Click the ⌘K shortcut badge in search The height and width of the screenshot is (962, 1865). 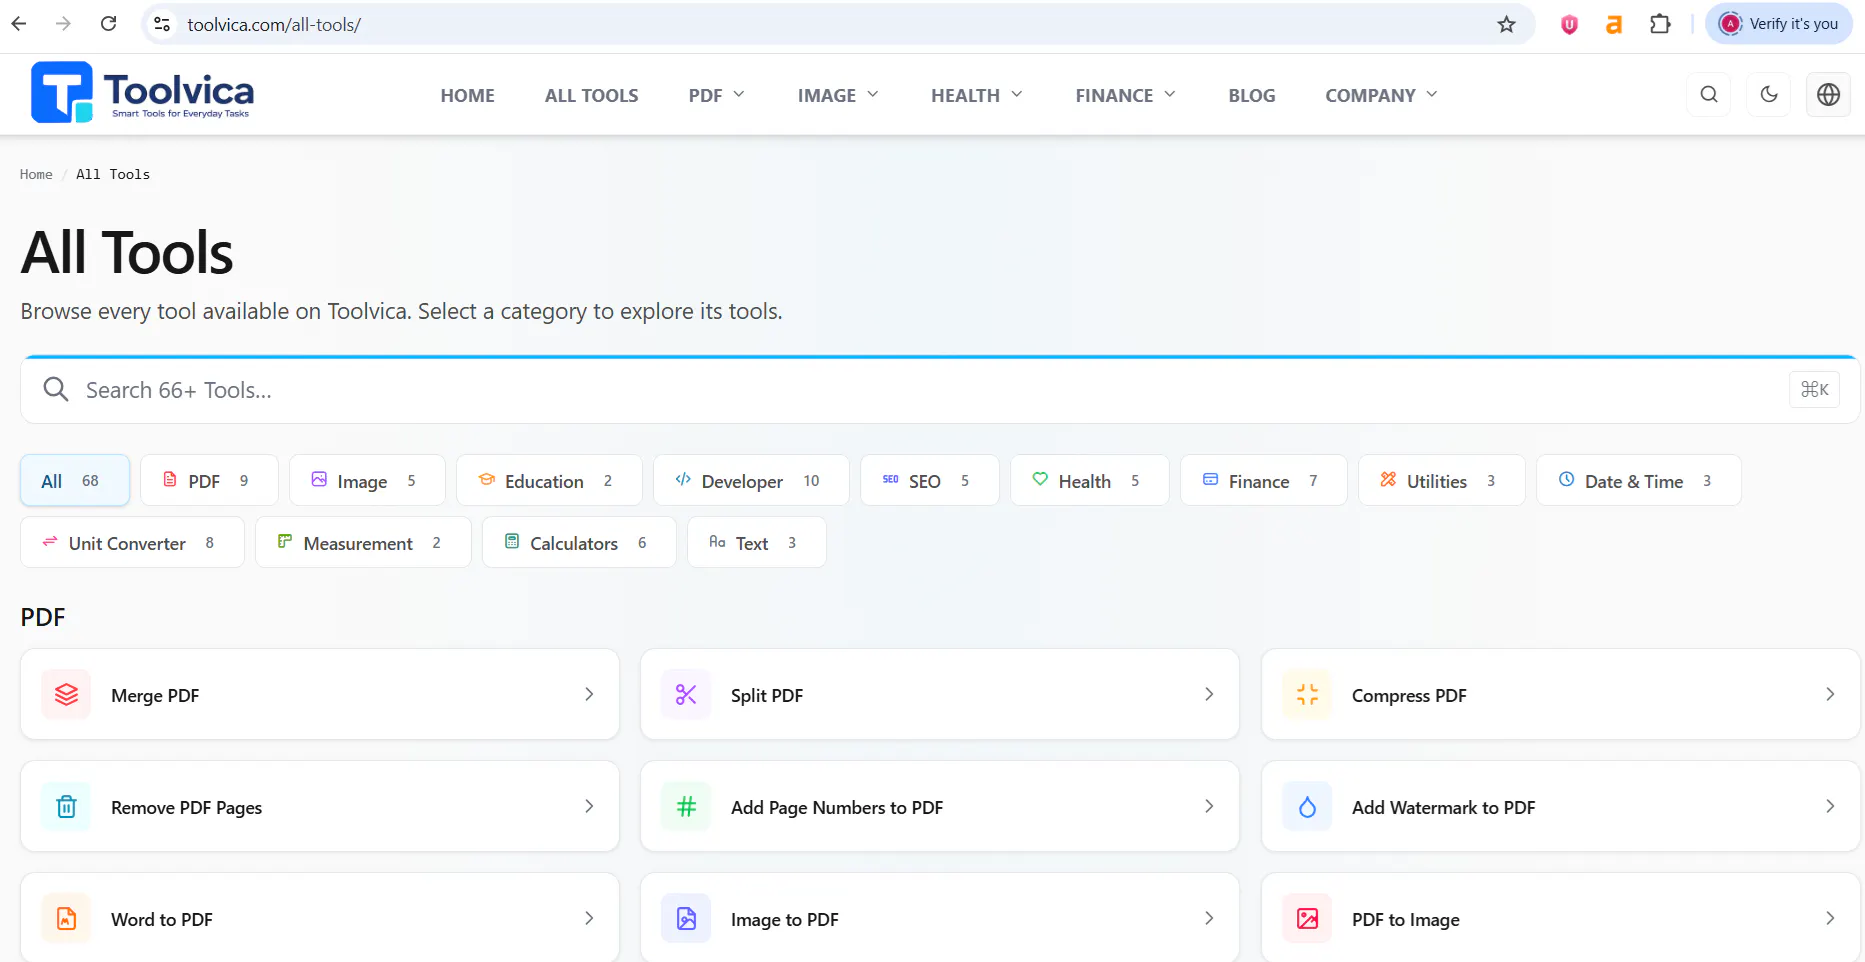(1814, 390)
